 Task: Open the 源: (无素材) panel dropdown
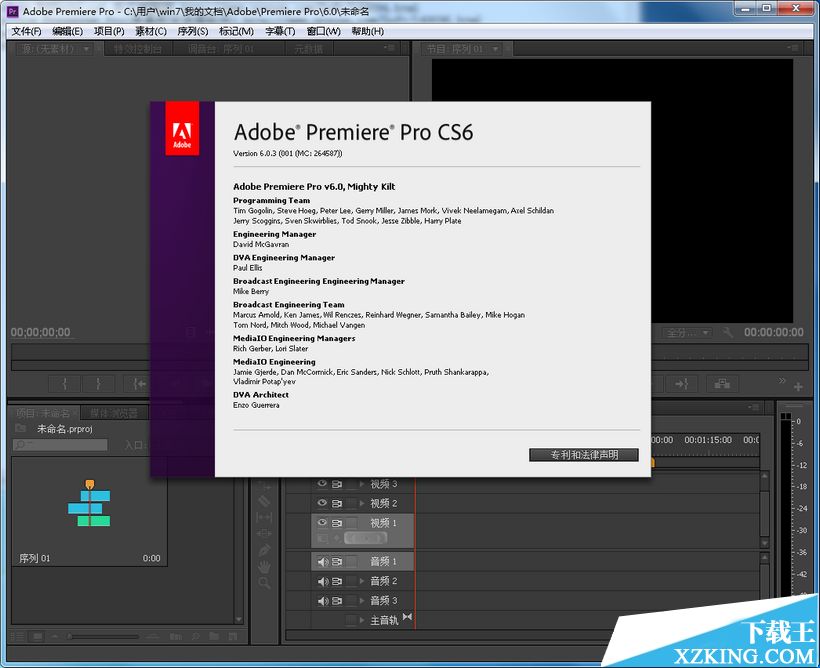(x=86, y=49)
